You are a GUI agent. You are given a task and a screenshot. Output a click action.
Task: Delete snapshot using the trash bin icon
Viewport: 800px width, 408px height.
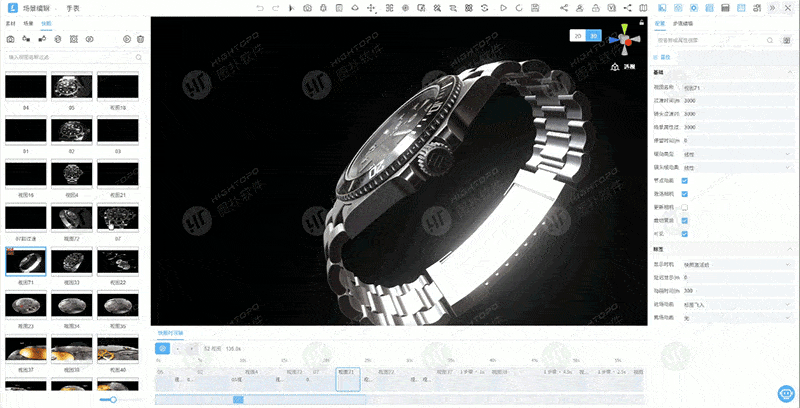(141, 39)
